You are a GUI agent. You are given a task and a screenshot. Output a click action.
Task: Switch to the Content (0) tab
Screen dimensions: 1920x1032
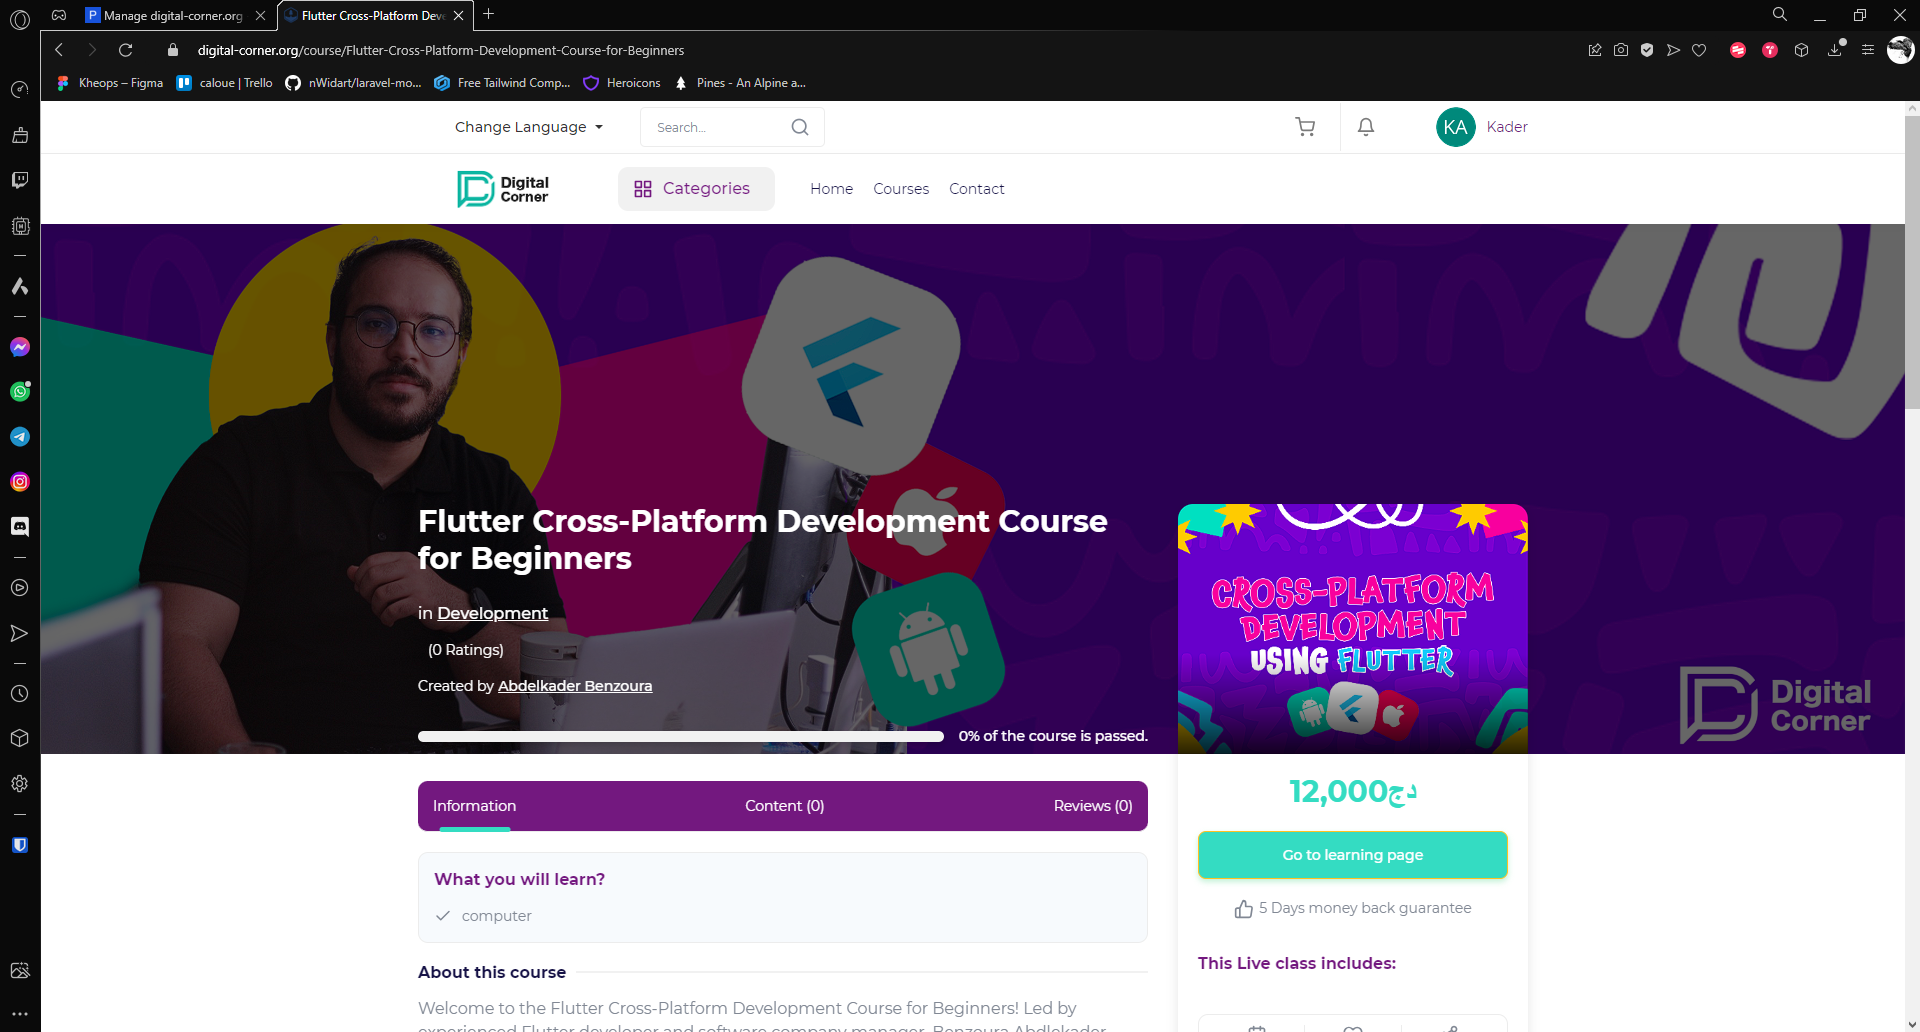click(x=784, y=806)
